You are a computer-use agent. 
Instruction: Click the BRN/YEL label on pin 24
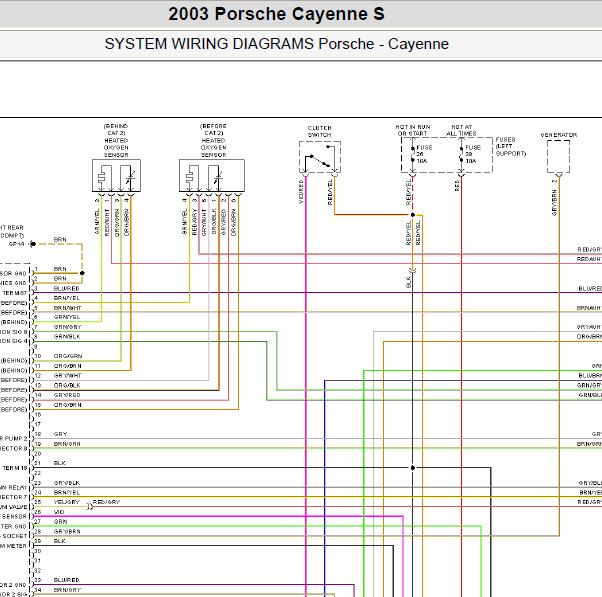[67, 492]
